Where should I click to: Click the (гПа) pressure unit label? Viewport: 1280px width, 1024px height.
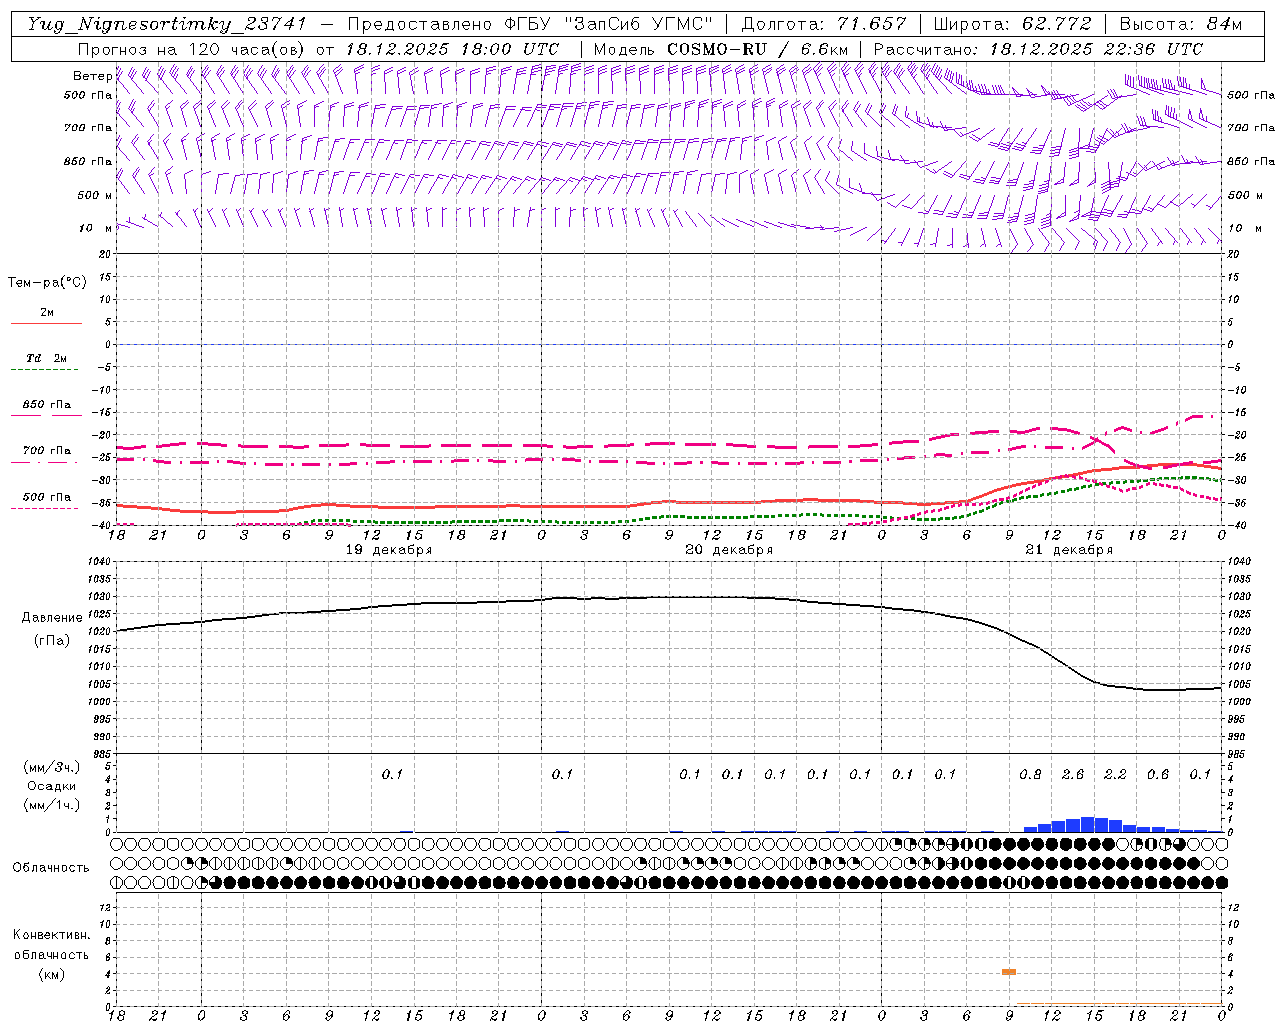tap(52, 641)
